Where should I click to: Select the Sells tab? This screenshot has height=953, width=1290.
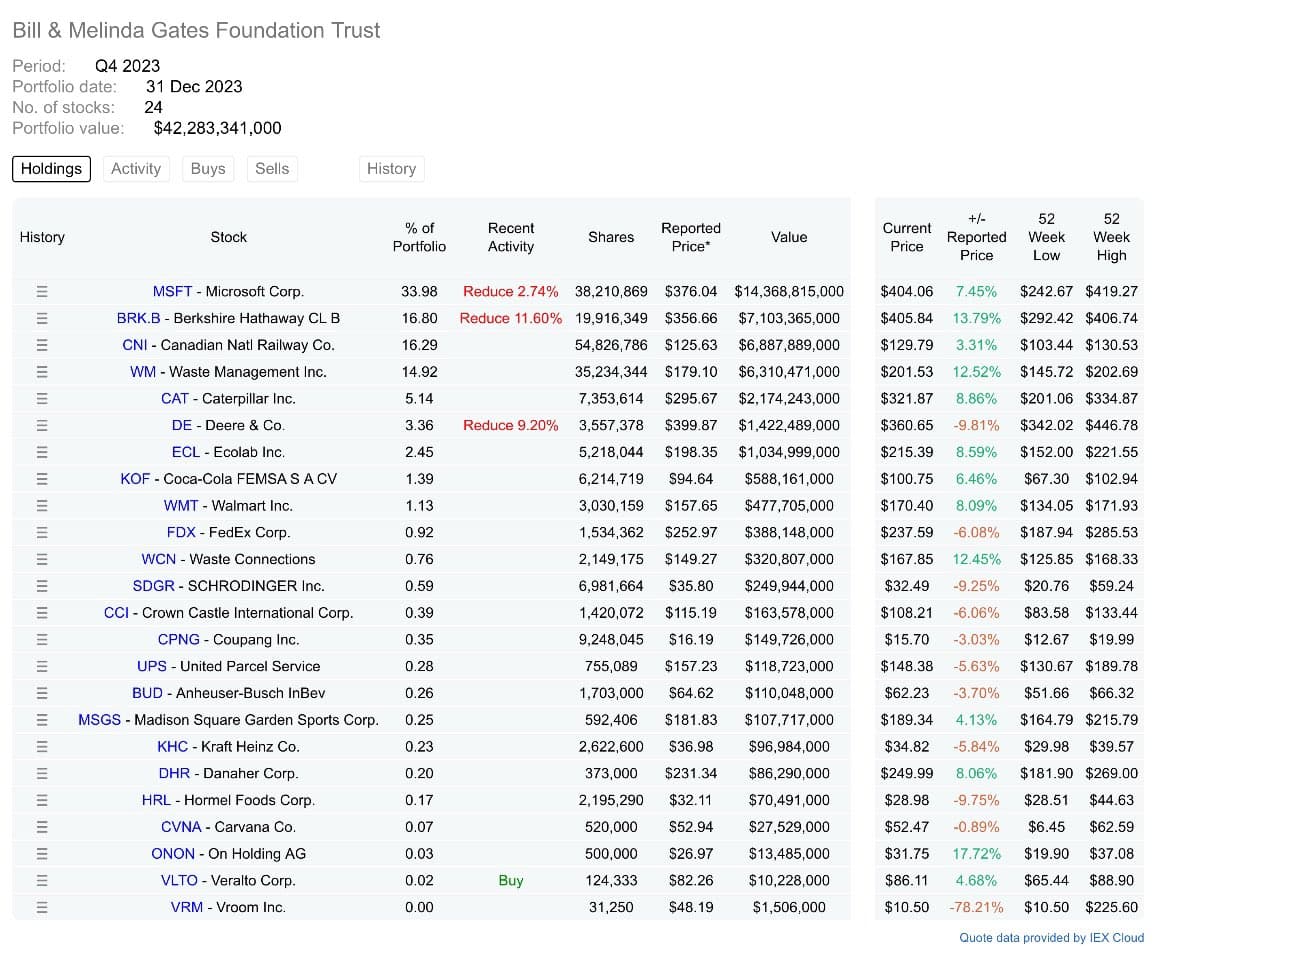[272, 169]
